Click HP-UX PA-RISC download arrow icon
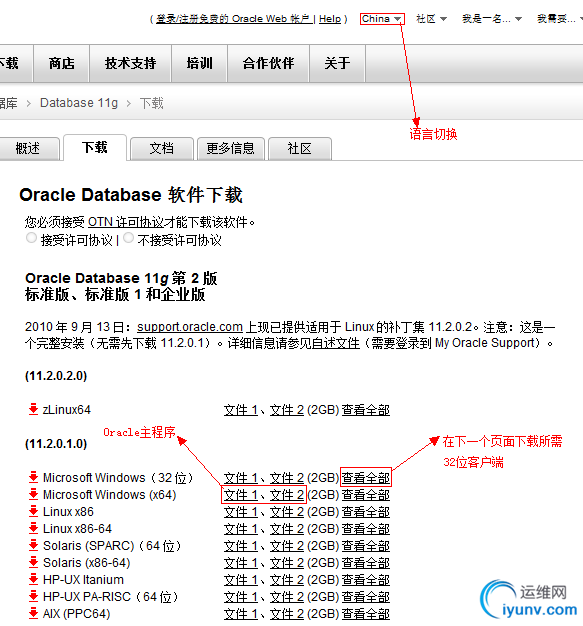Viewport: 583px width, 626px height. [34, 596]
